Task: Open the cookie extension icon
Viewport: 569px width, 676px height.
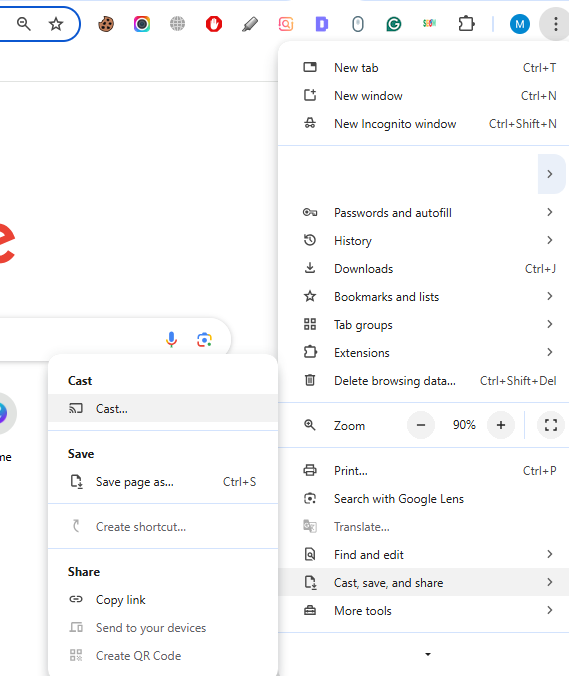Action: click(106, 24)
